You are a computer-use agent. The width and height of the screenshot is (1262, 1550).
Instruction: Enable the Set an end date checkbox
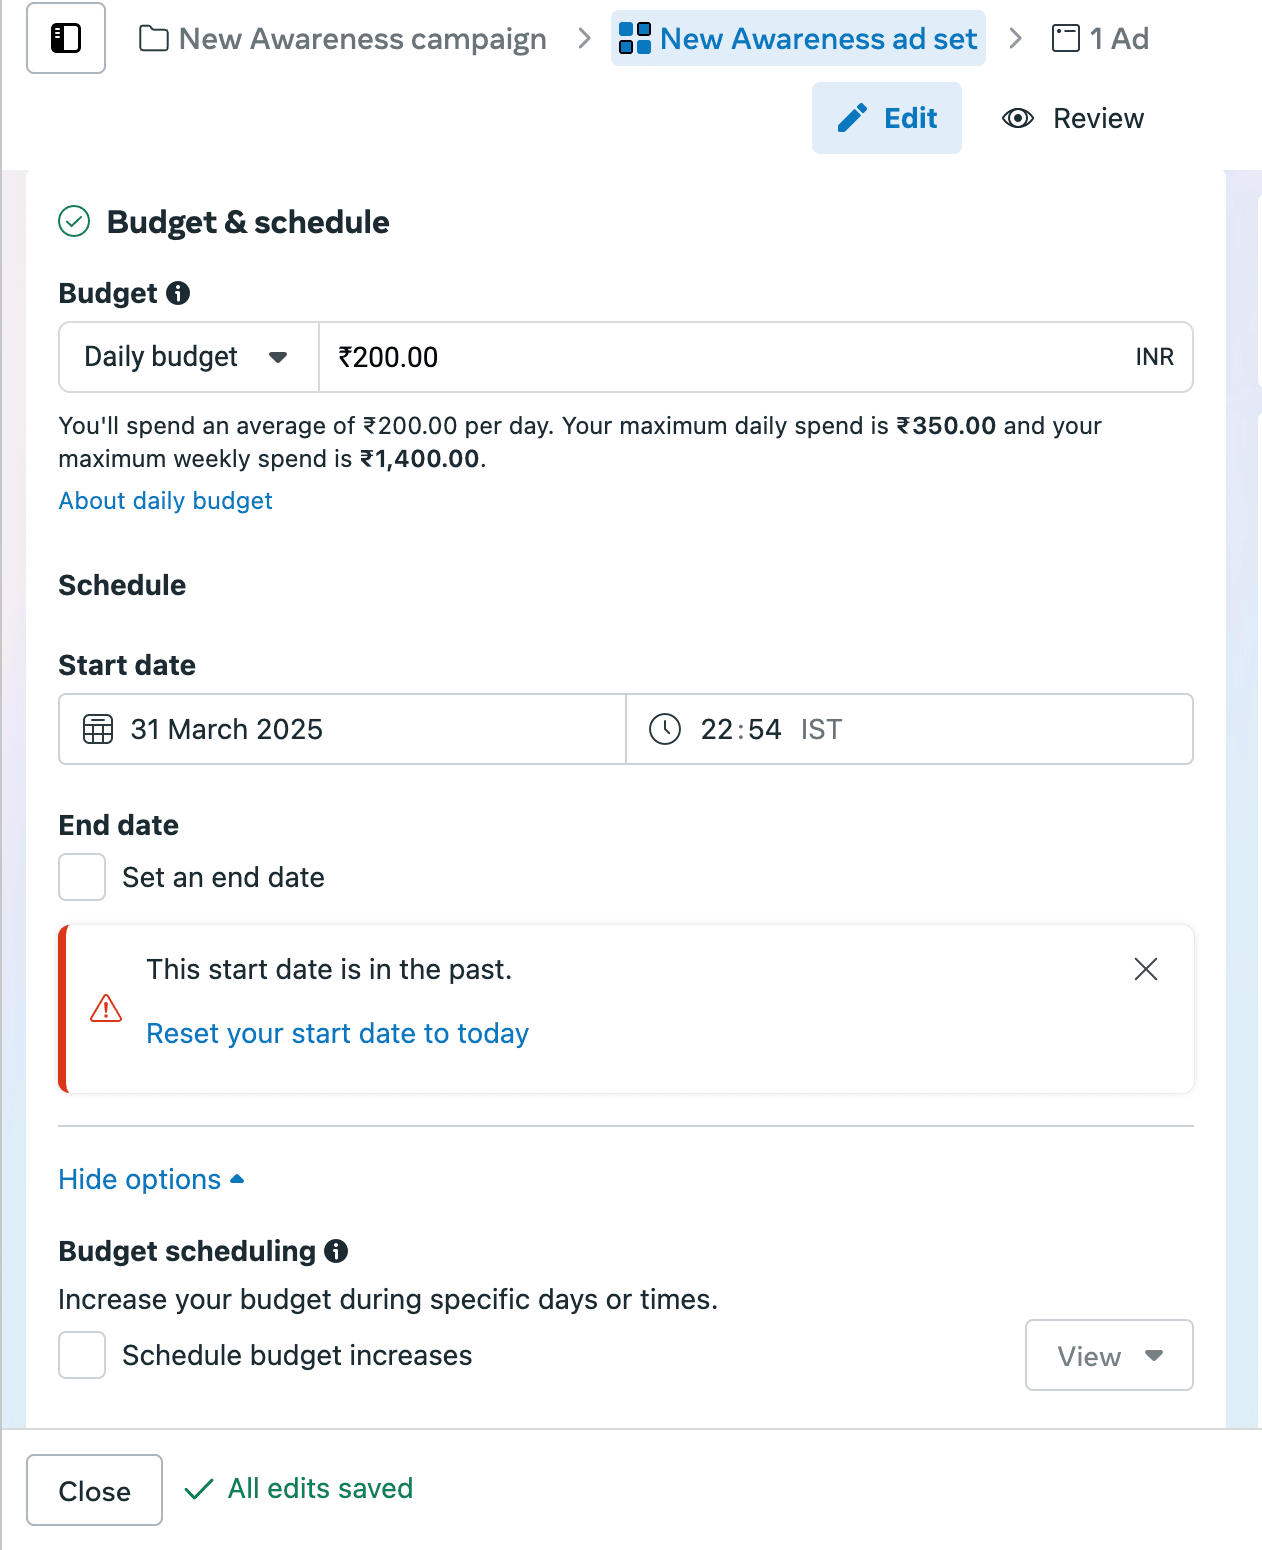82,877
